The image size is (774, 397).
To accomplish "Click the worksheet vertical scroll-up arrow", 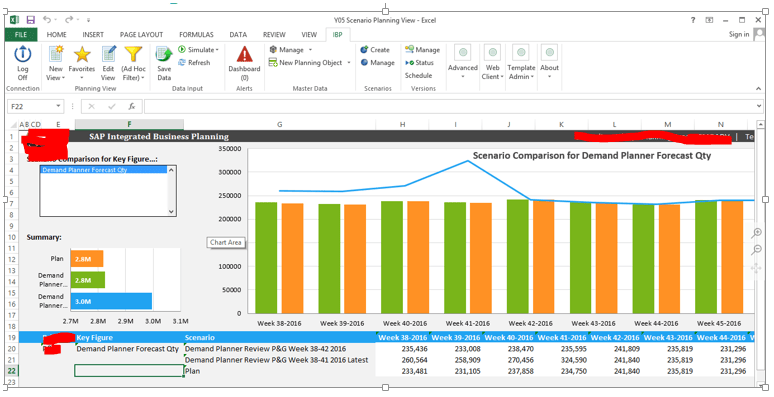I will pos(762,124).
